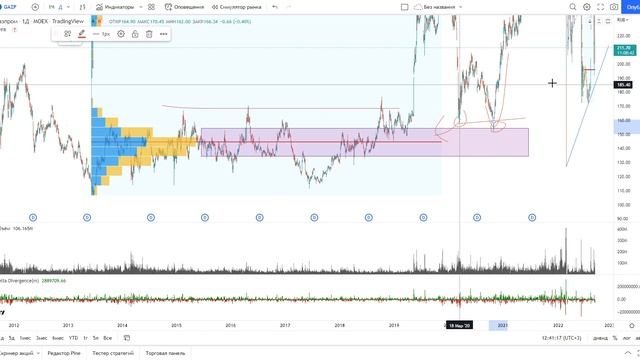Open the go-to-date calendar icon
This screenshot has width=640, height=360.
coord(127,338)
